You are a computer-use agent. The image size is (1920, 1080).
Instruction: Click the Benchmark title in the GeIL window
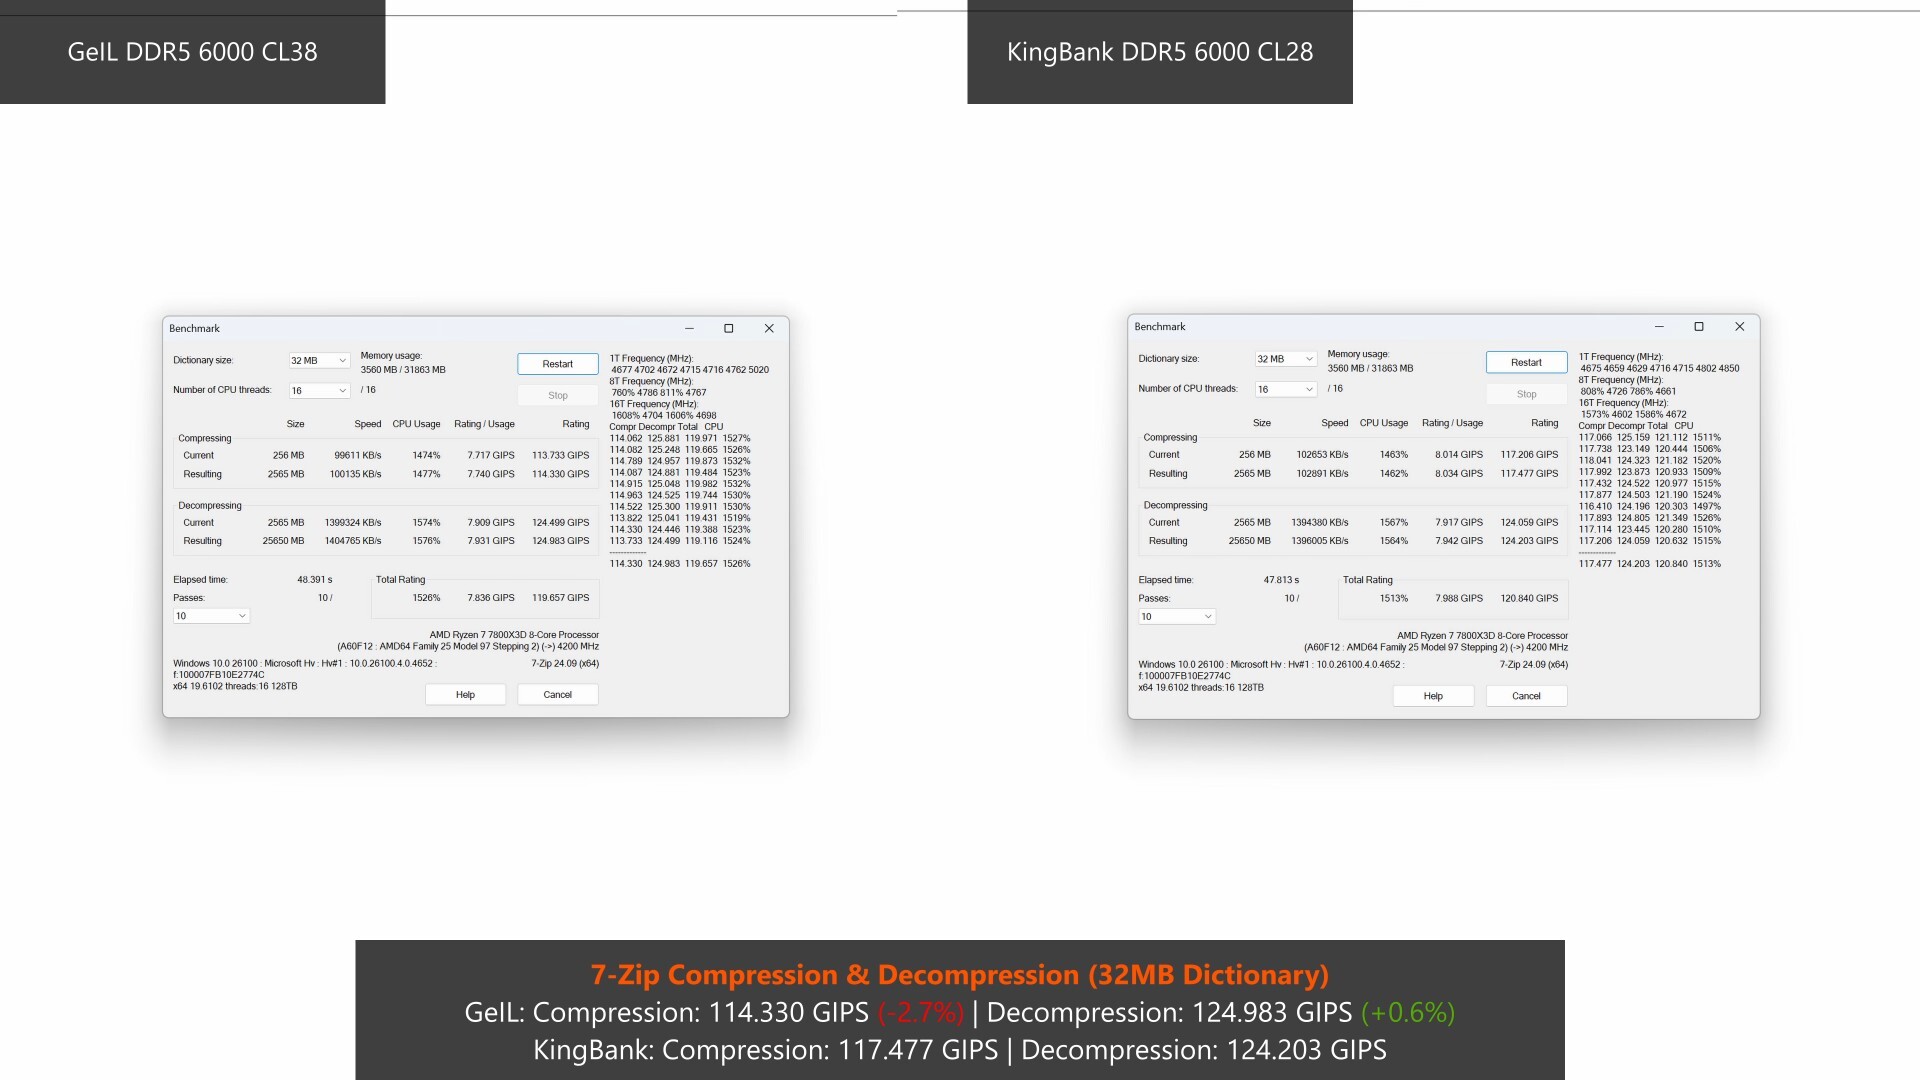pos(194,329)
